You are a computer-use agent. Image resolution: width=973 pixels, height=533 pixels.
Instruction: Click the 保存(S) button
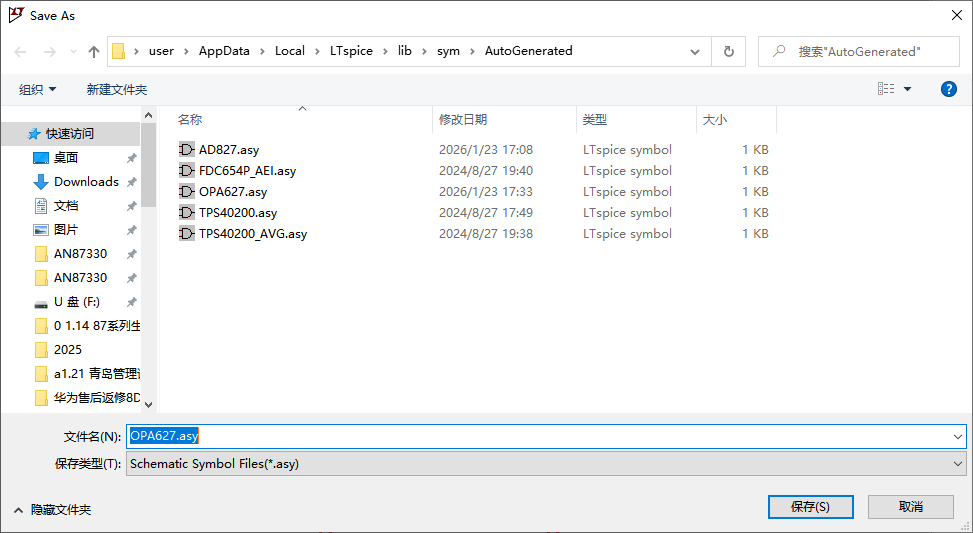(x=810, y=507)
